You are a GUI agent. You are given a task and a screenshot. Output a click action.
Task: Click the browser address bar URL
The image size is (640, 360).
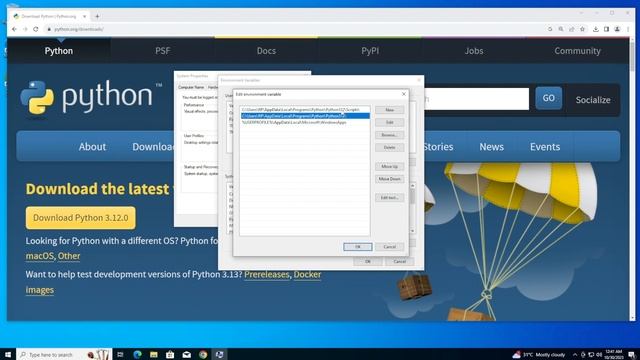[x=79, y=29]
